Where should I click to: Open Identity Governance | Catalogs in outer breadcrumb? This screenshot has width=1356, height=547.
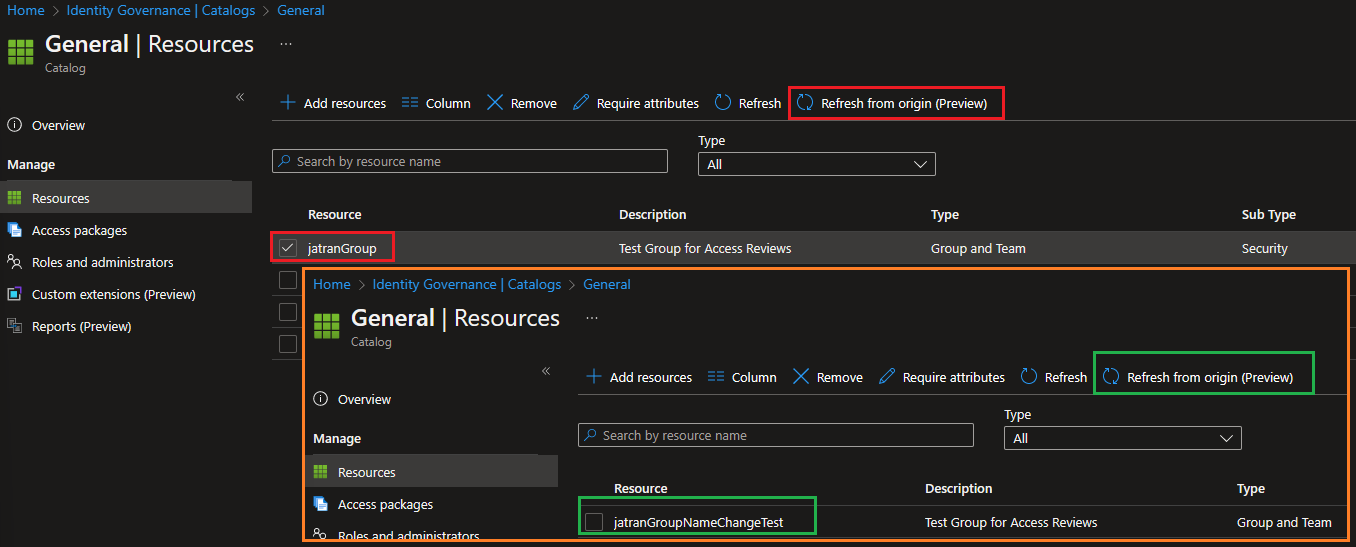161,10
